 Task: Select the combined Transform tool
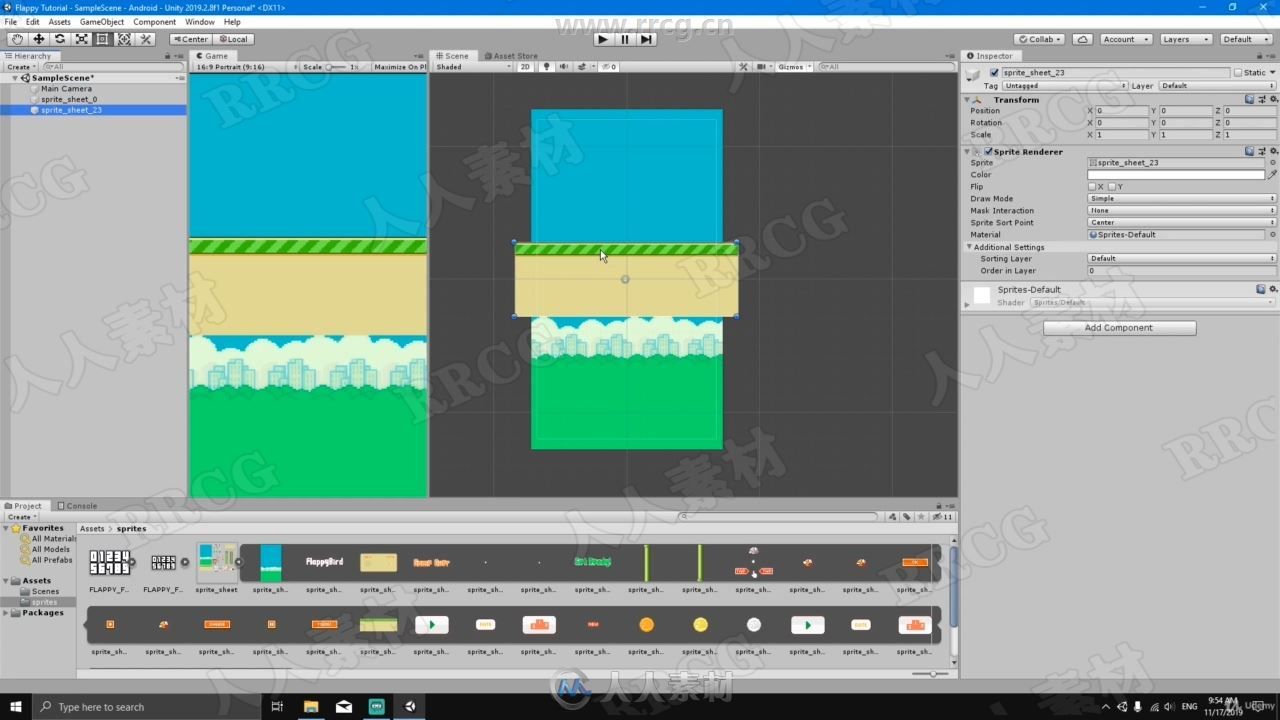(x=124, y=39)
